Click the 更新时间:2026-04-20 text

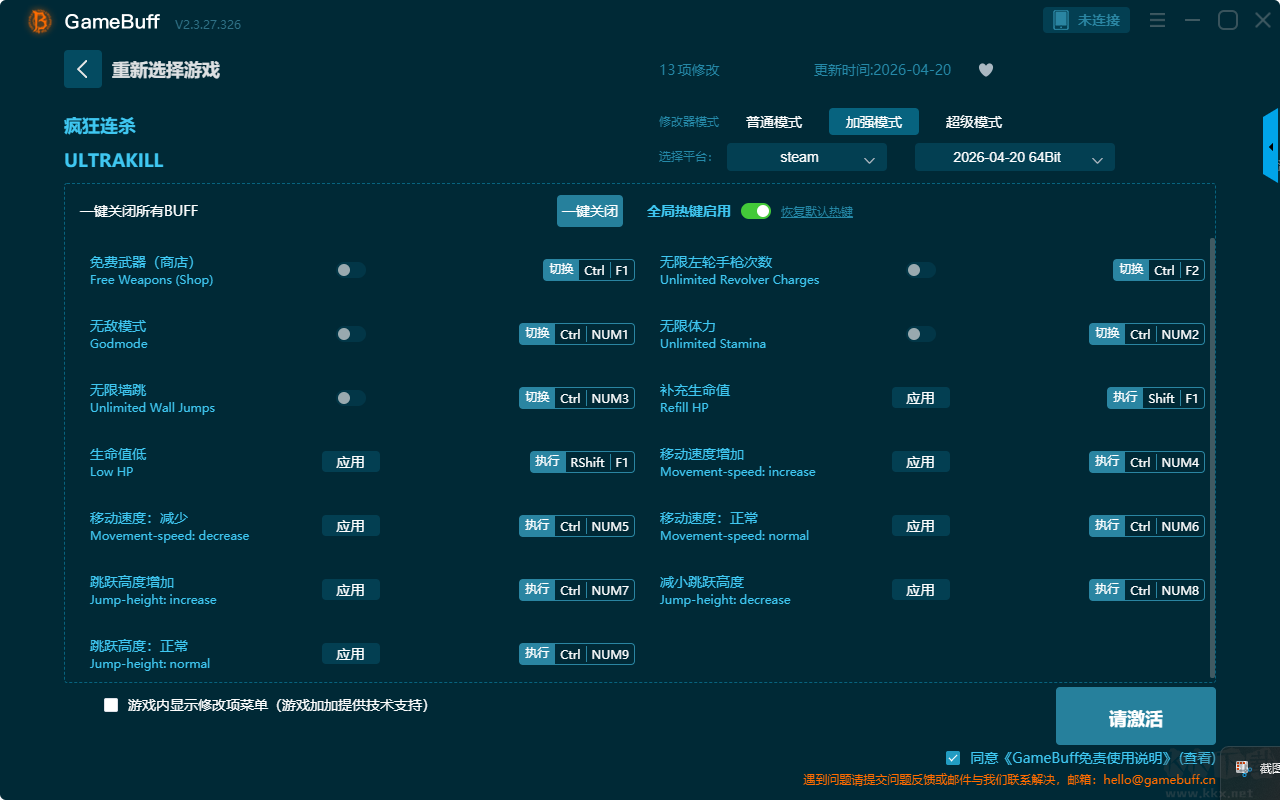[883, 70]
